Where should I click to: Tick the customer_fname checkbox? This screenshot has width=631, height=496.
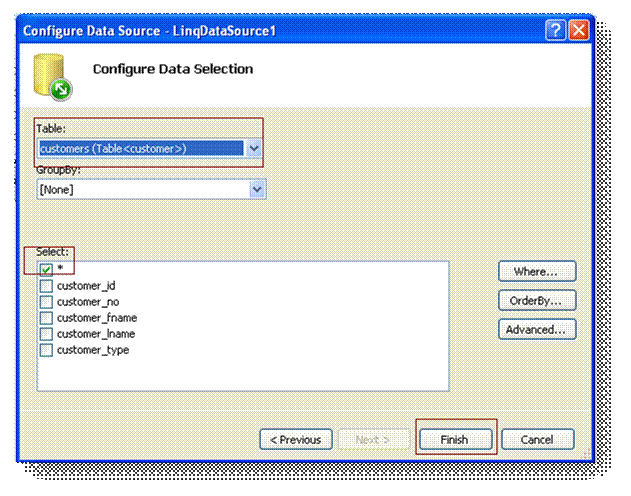pos(47,318)
